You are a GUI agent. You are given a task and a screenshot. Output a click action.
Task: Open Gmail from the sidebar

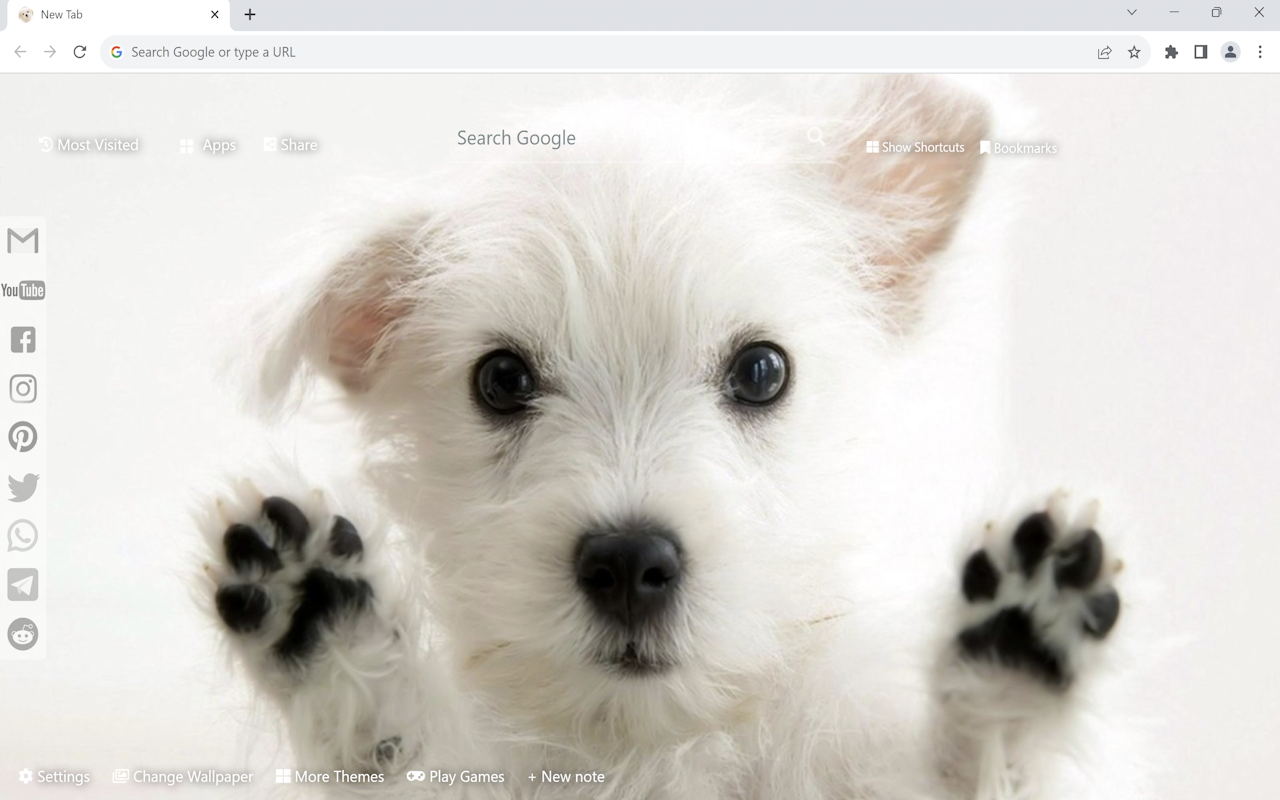point(22,240)
